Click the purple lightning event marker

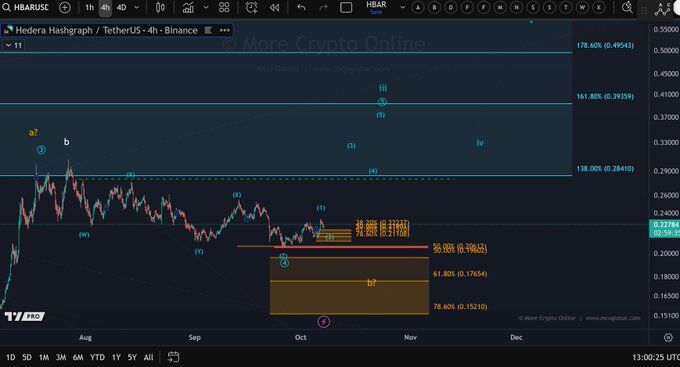[x=324, y=321]
